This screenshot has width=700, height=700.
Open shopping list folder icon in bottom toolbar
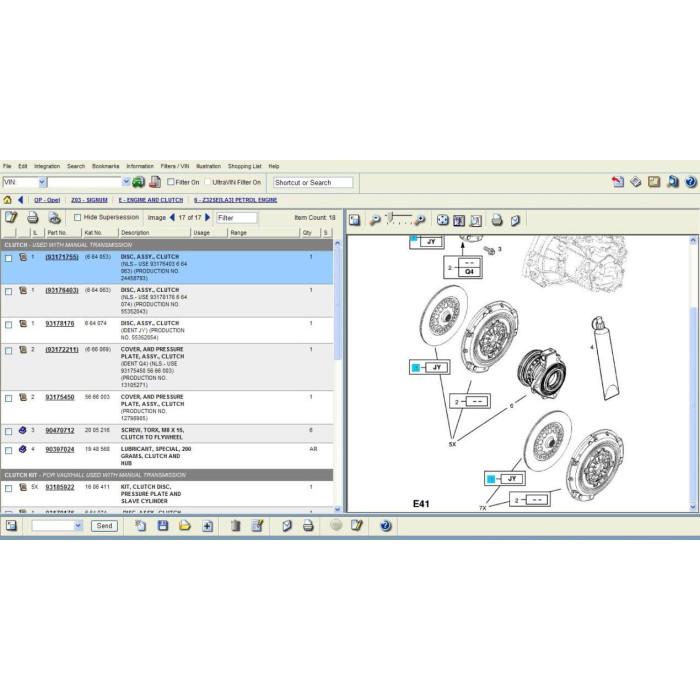(185, 526)
